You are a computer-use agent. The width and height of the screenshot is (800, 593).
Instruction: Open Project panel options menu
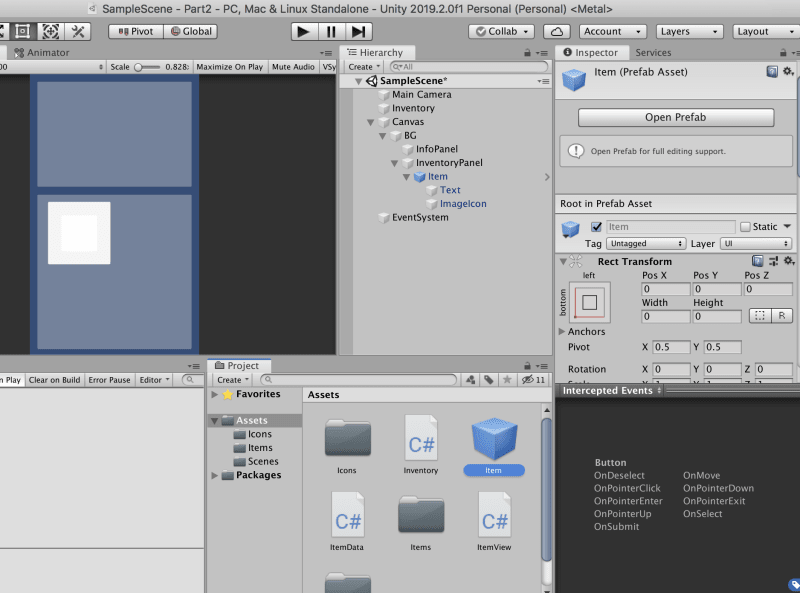(541, 366)
